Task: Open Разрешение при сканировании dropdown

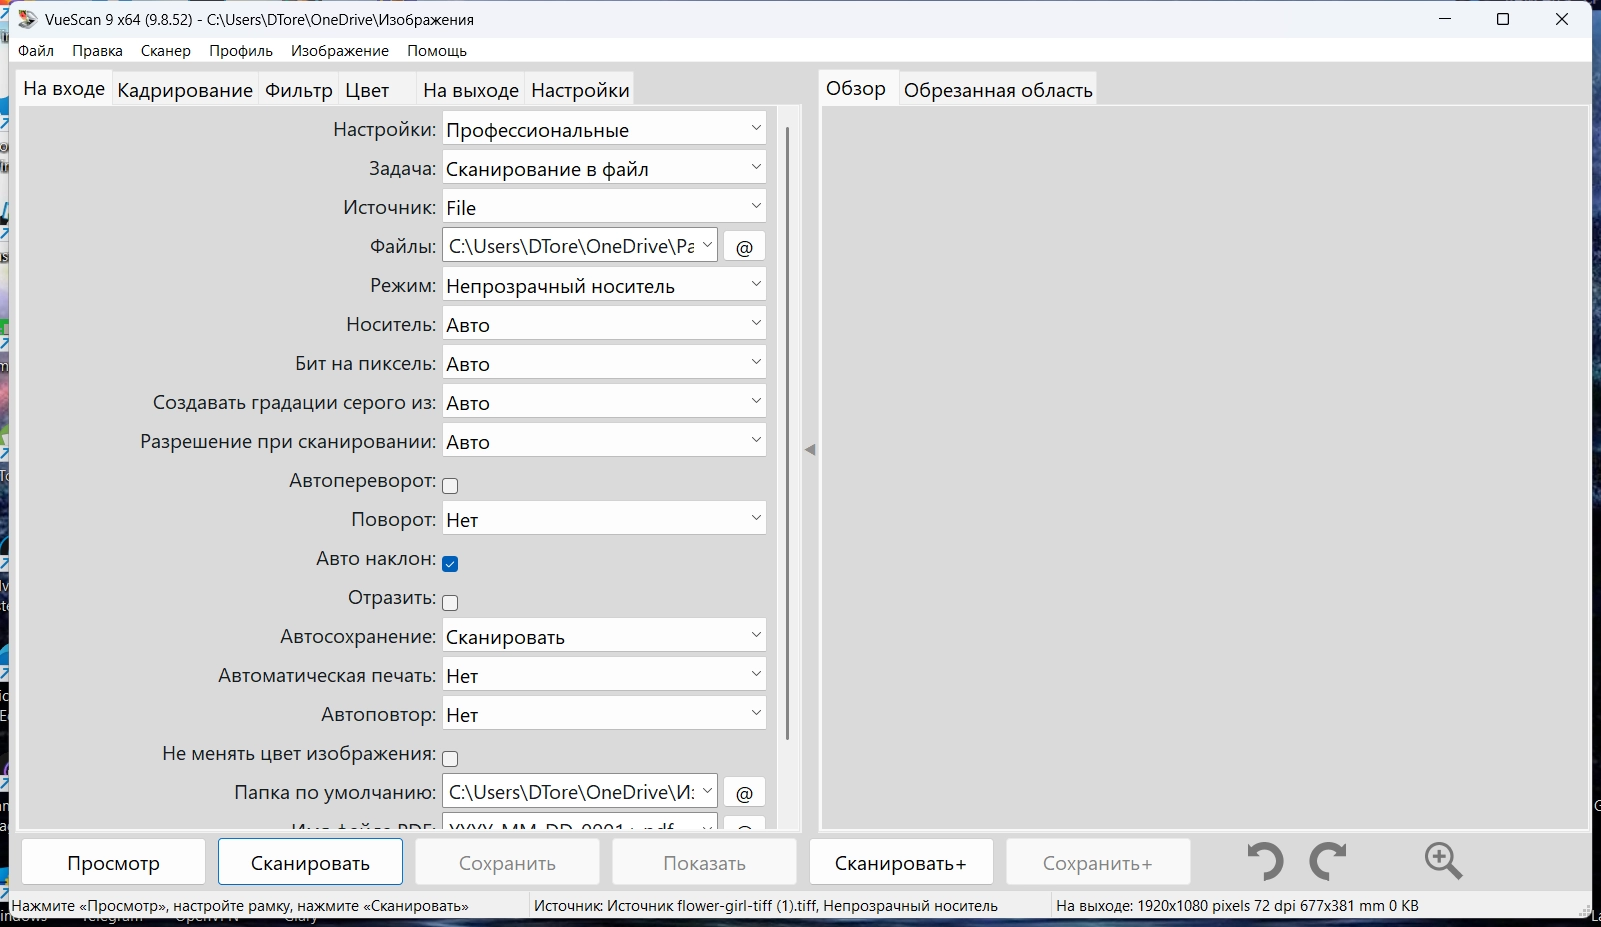Action: pyautogui.click(x=604, y=442)
